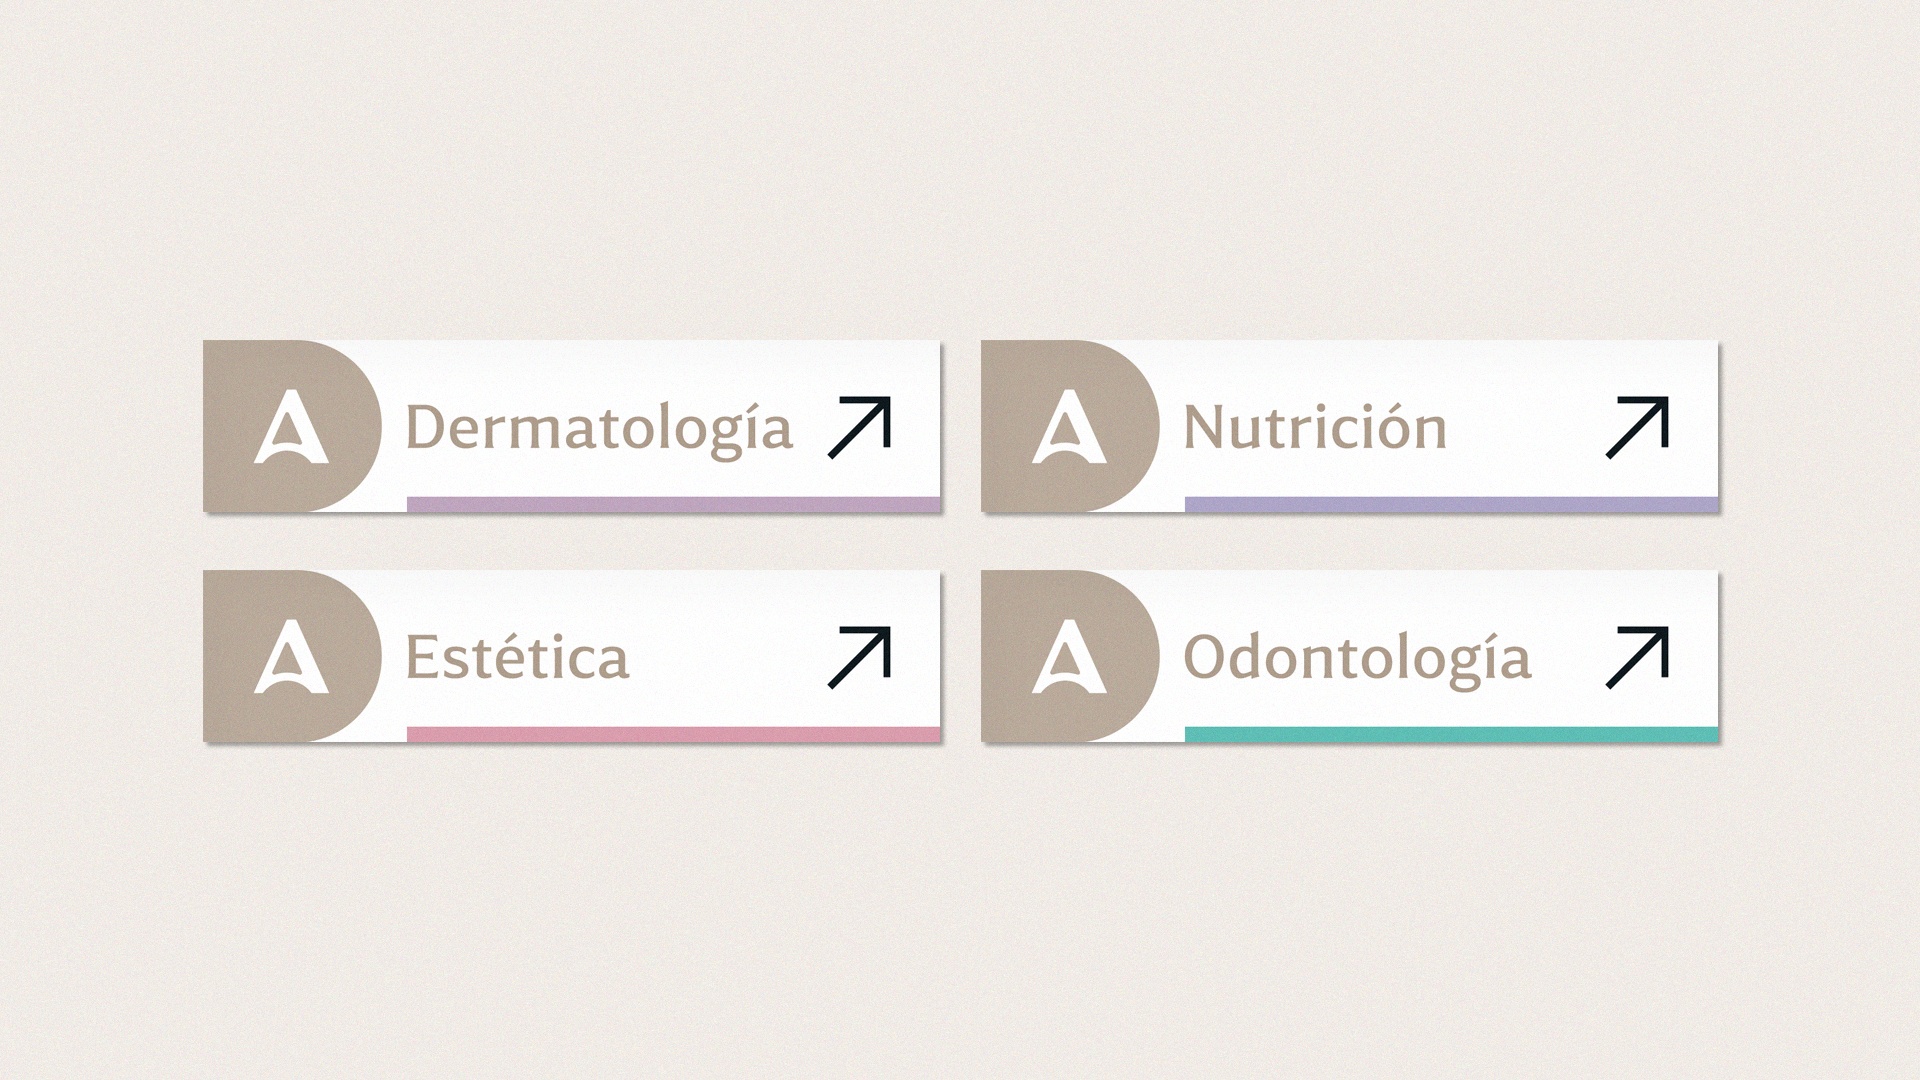Click the diagonal arrow beside Estética
Screen dimensions: 1920x1080
(860, 657)
